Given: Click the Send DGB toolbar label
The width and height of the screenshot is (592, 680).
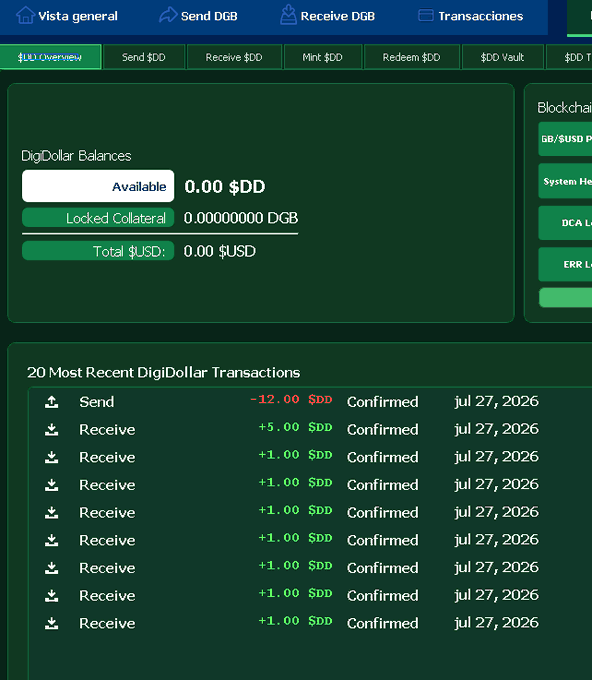Looking at the screenshot, I should tap(209, 16).
